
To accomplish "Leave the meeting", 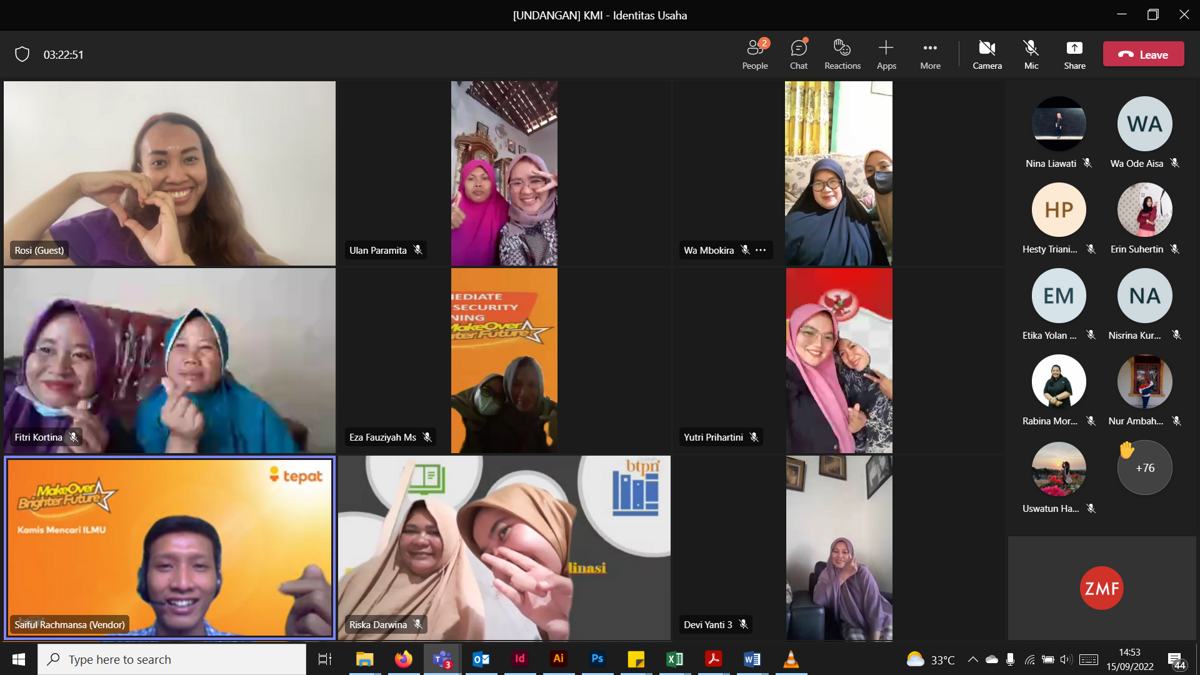I will pyautogui.click(x=1143, y=54).
